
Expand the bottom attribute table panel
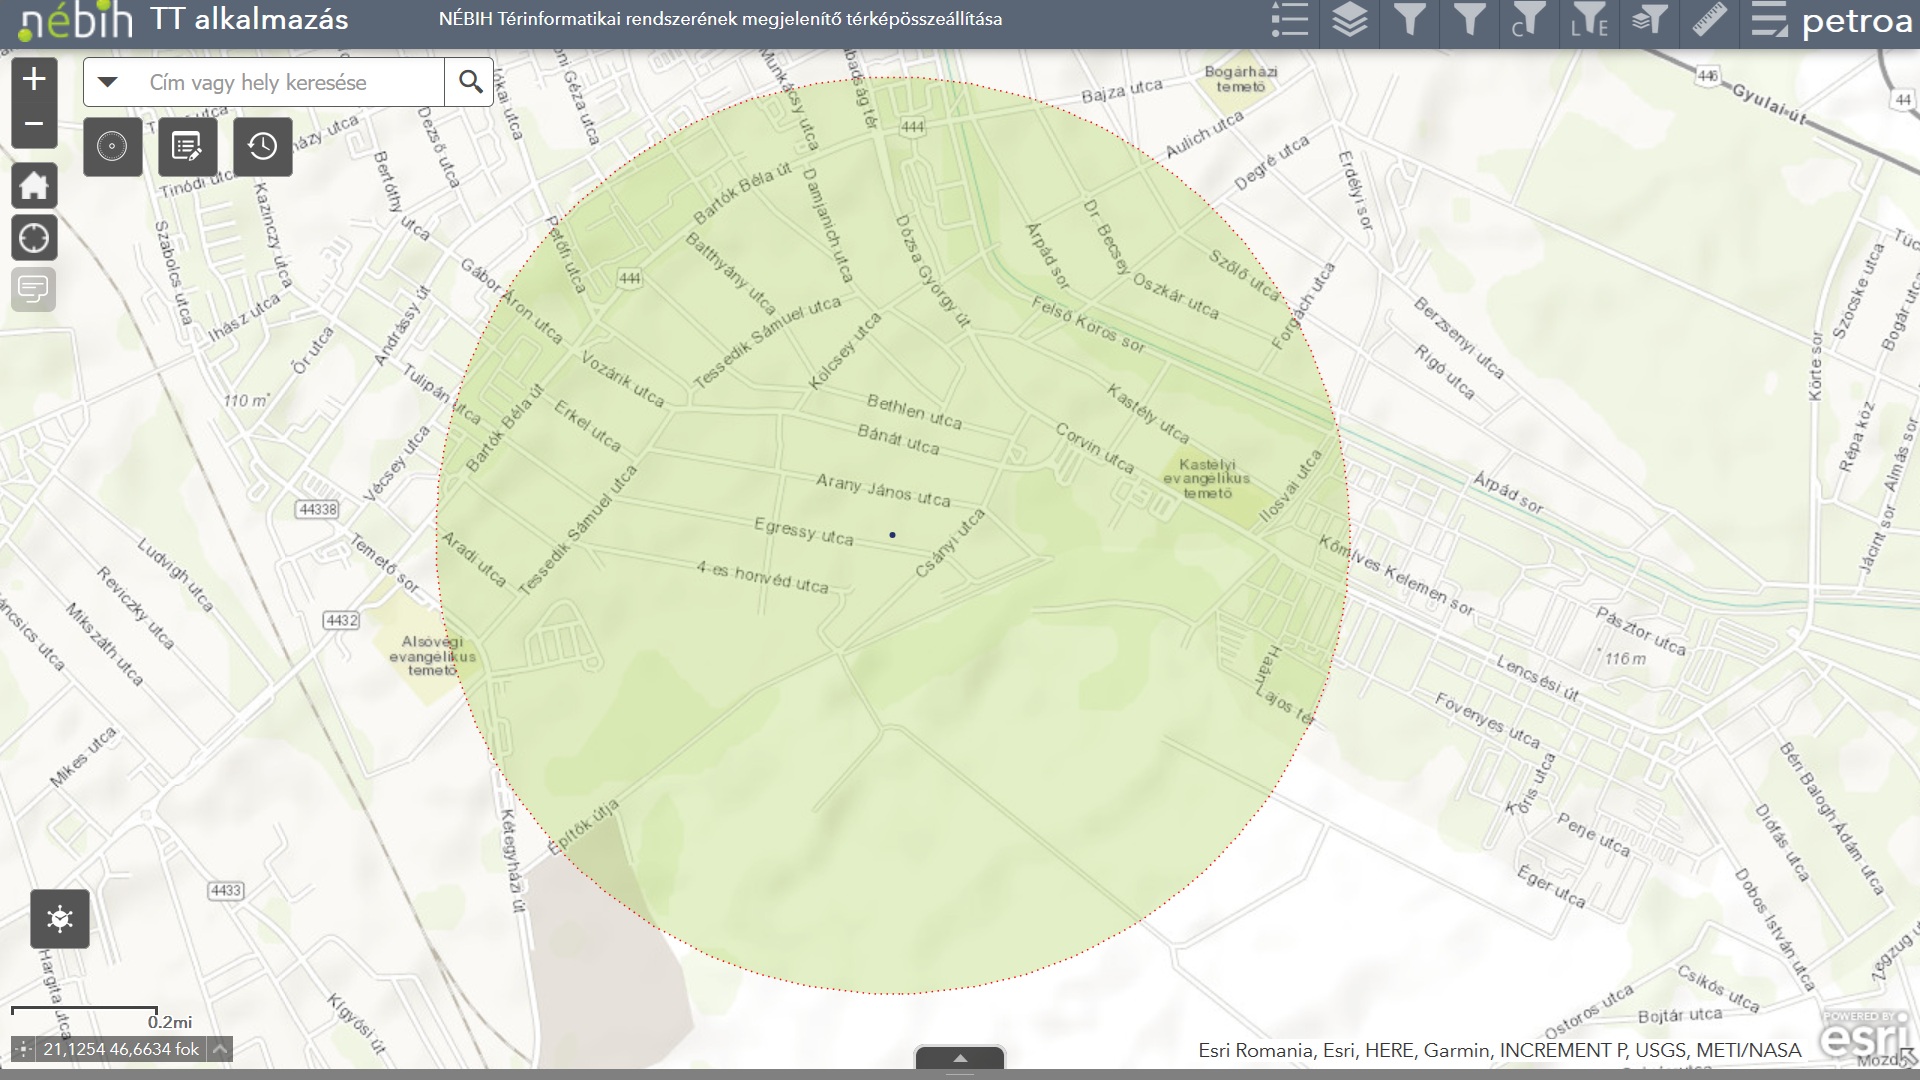(x=959, y=1058)
